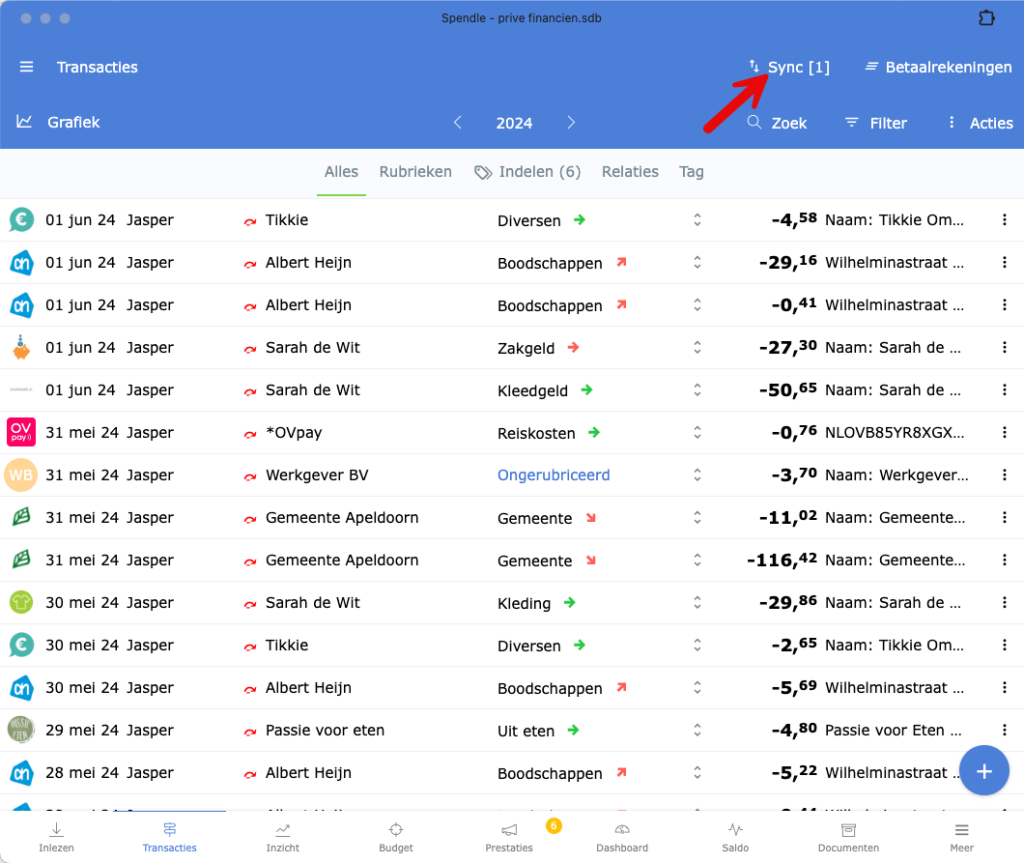Click Tikkie euro icon for 01 jun -4,58

22,220
